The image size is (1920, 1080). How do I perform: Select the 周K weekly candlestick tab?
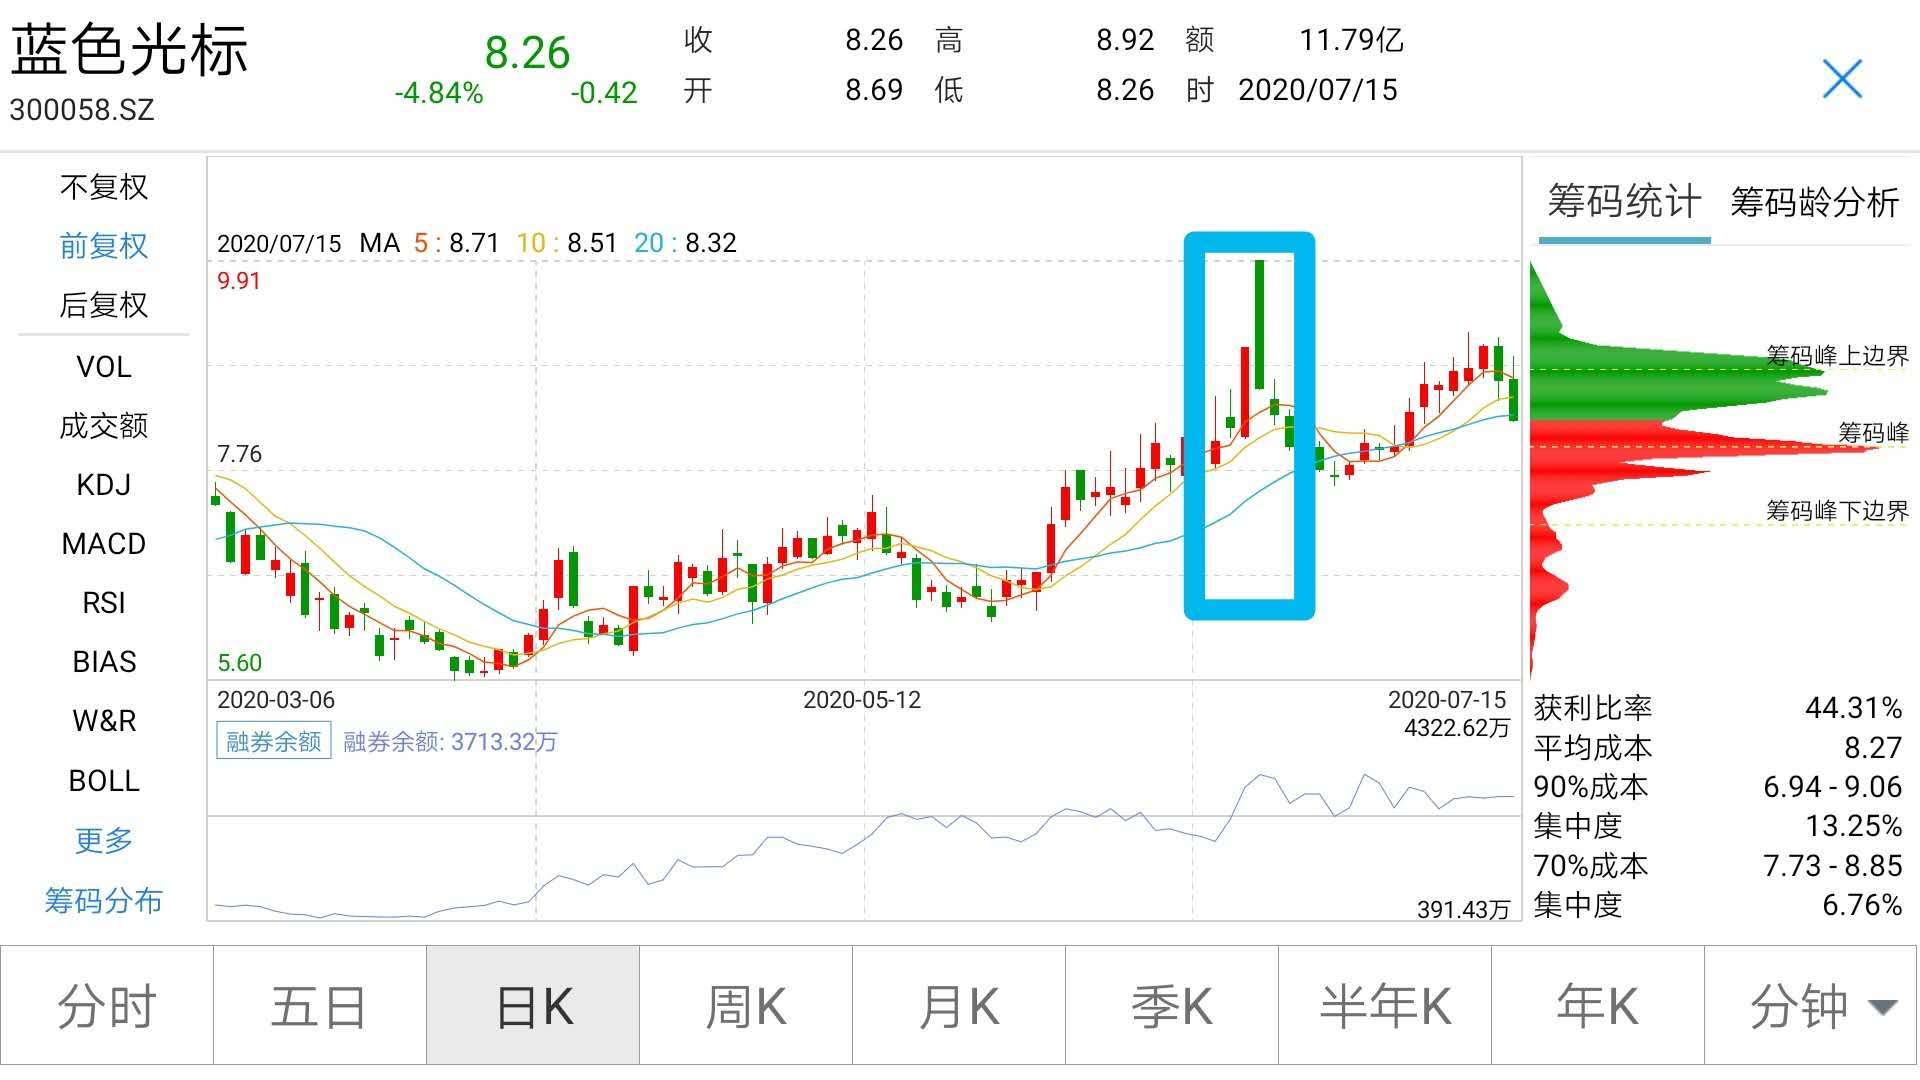(746, 1006)
